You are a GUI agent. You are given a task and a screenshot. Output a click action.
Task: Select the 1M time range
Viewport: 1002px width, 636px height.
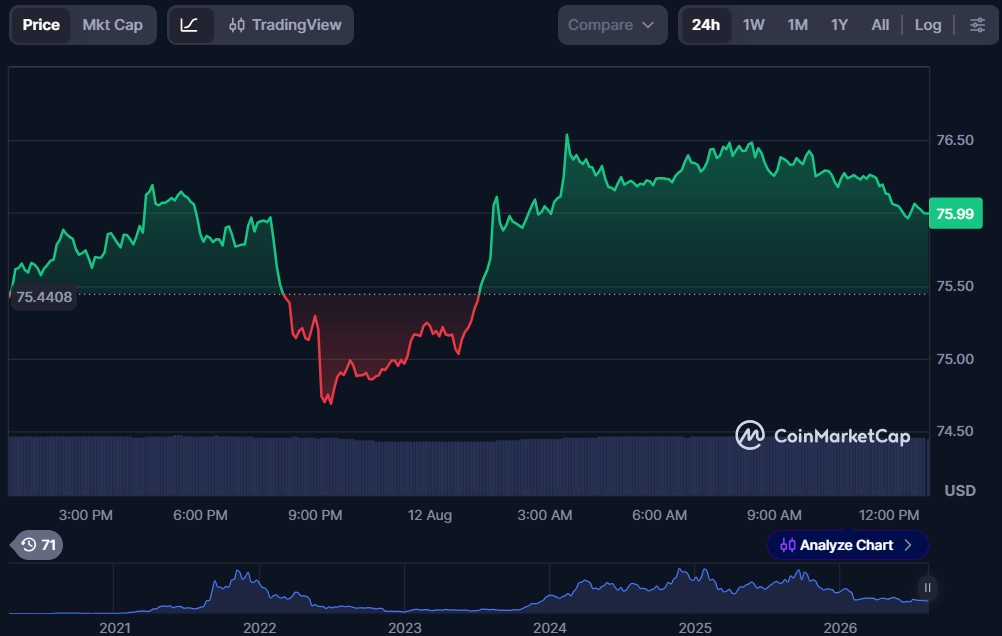(x=798, y=25)
